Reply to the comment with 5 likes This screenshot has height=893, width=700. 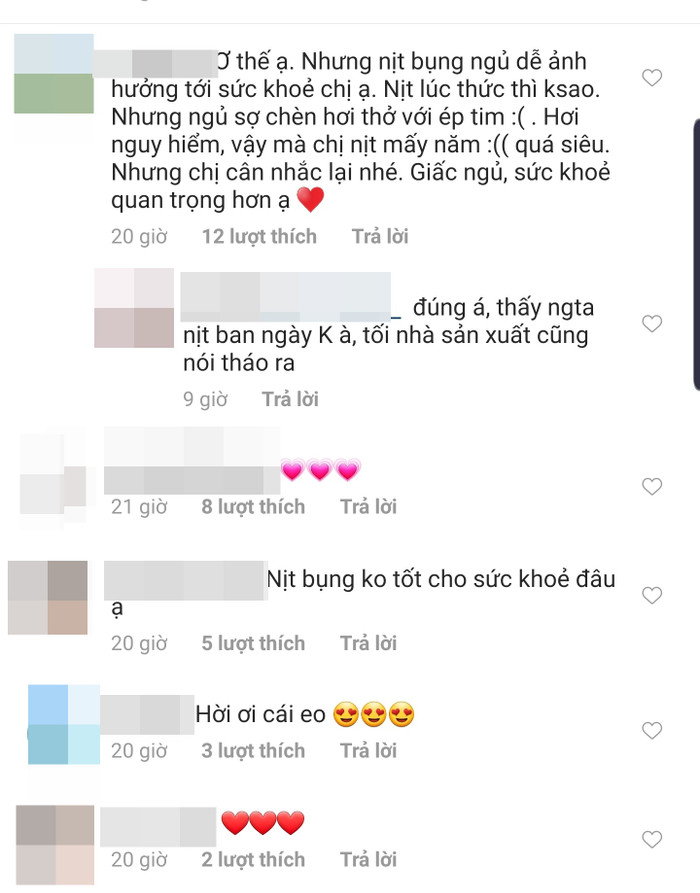369,643
